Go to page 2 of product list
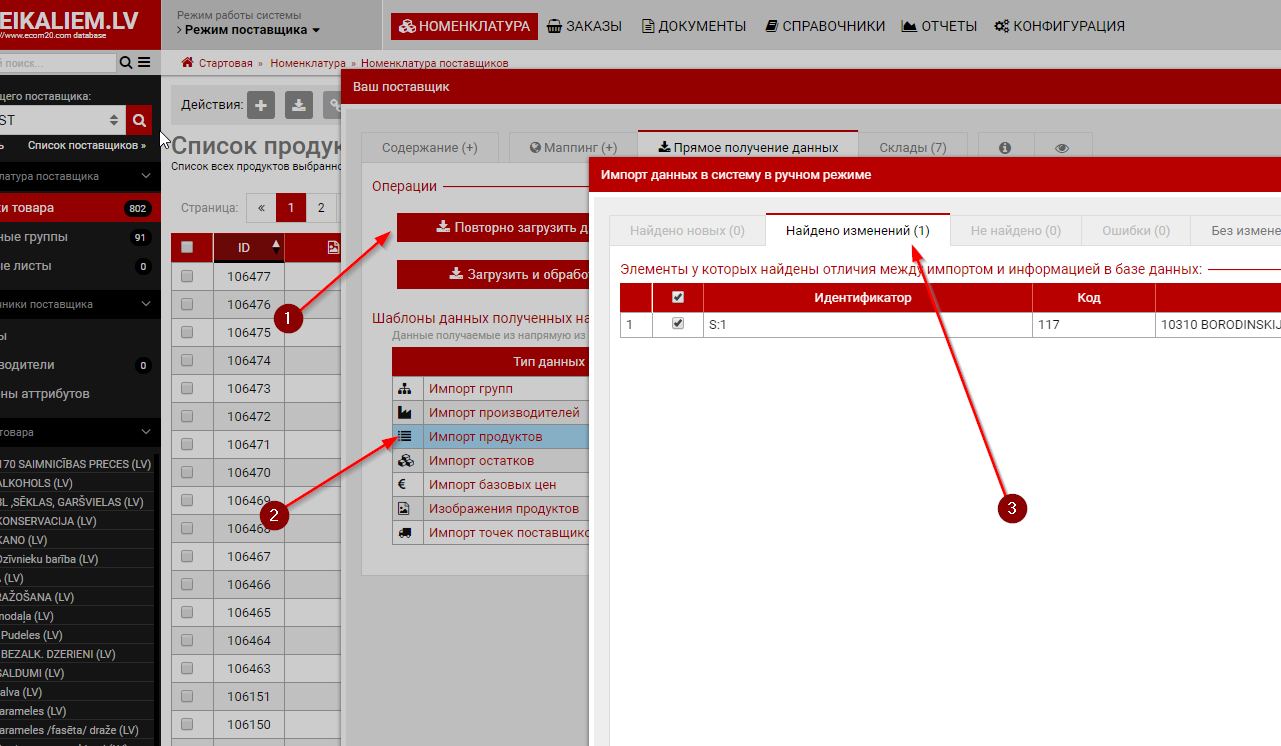1281x746 pixels. pyautogui.click(x=320, y=208)
